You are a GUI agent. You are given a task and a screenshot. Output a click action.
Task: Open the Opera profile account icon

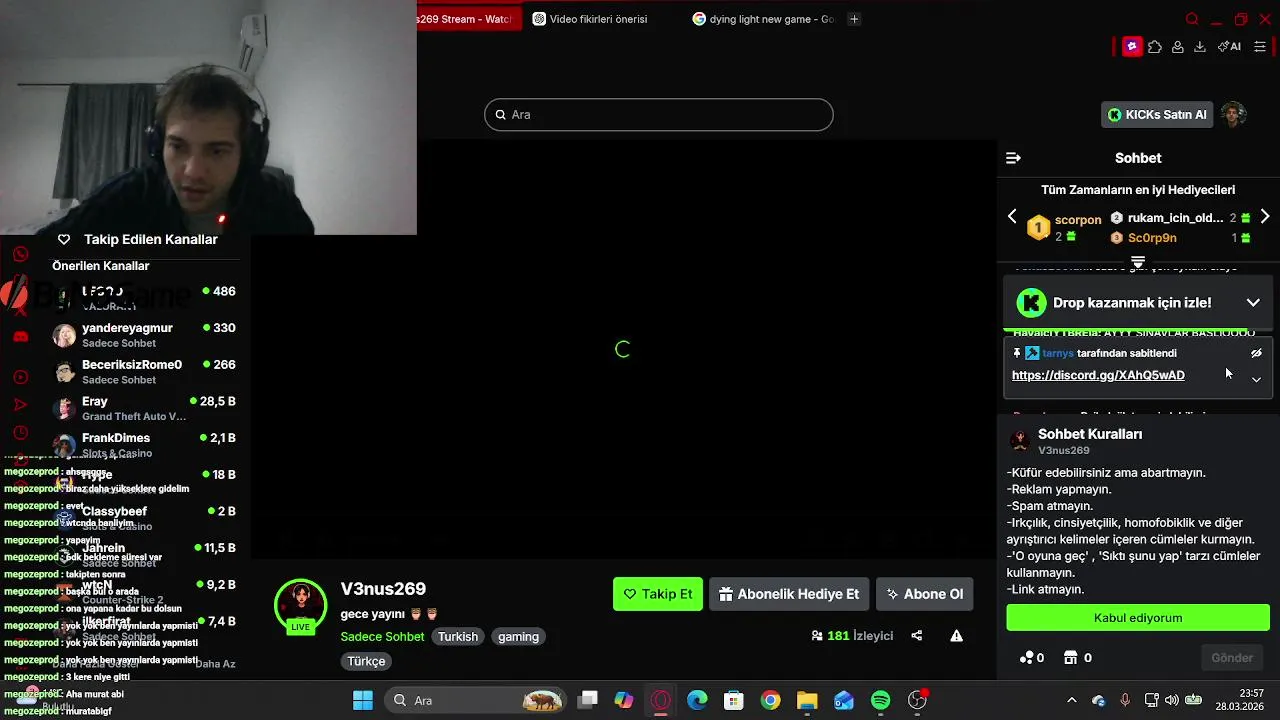[1178, 47]
